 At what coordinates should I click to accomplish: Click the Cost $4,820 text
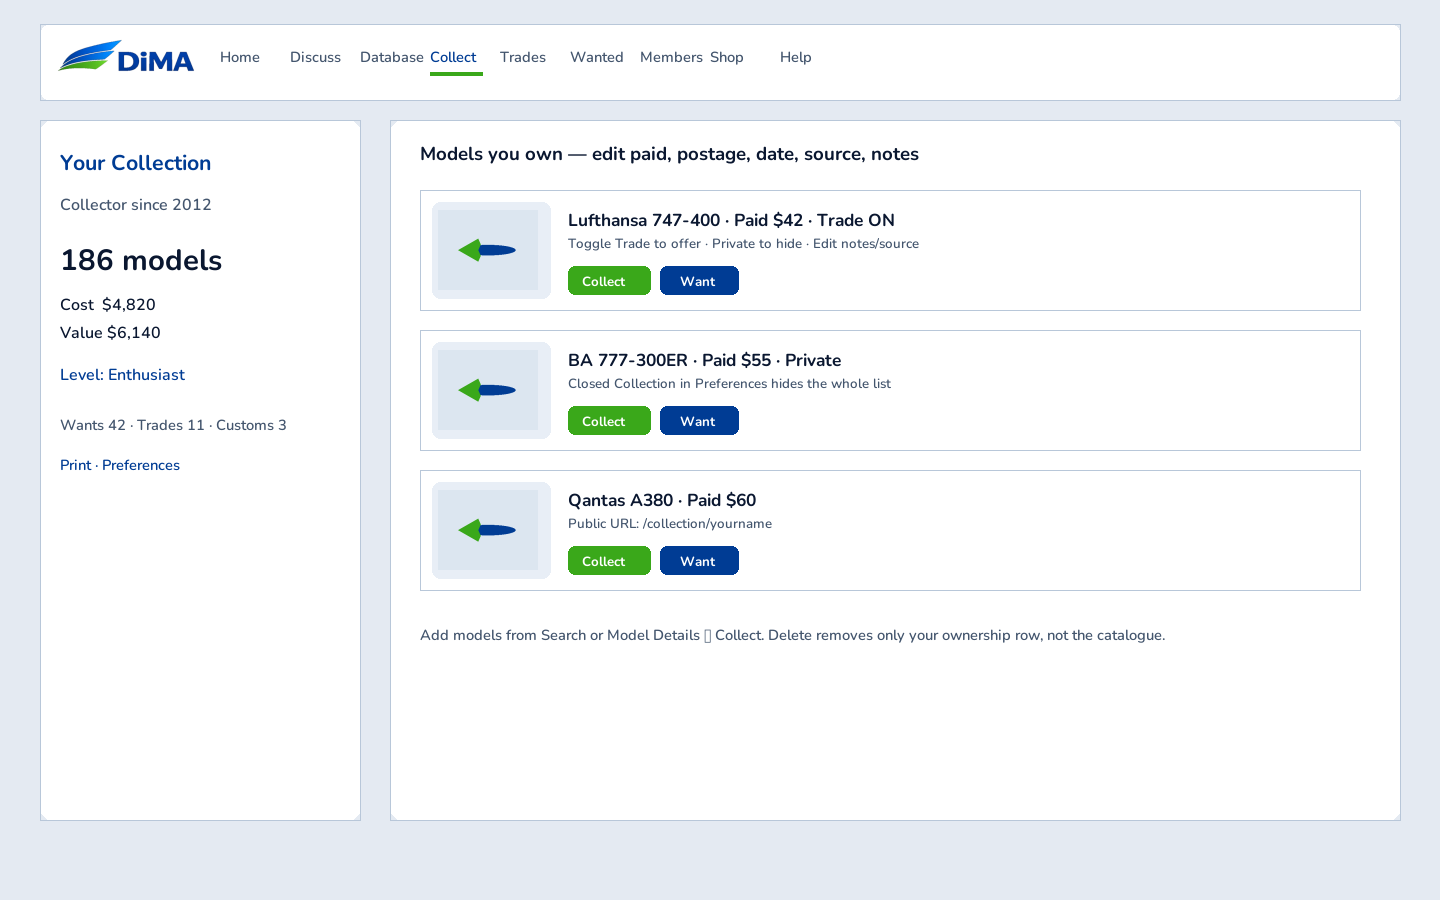(108, 305)
